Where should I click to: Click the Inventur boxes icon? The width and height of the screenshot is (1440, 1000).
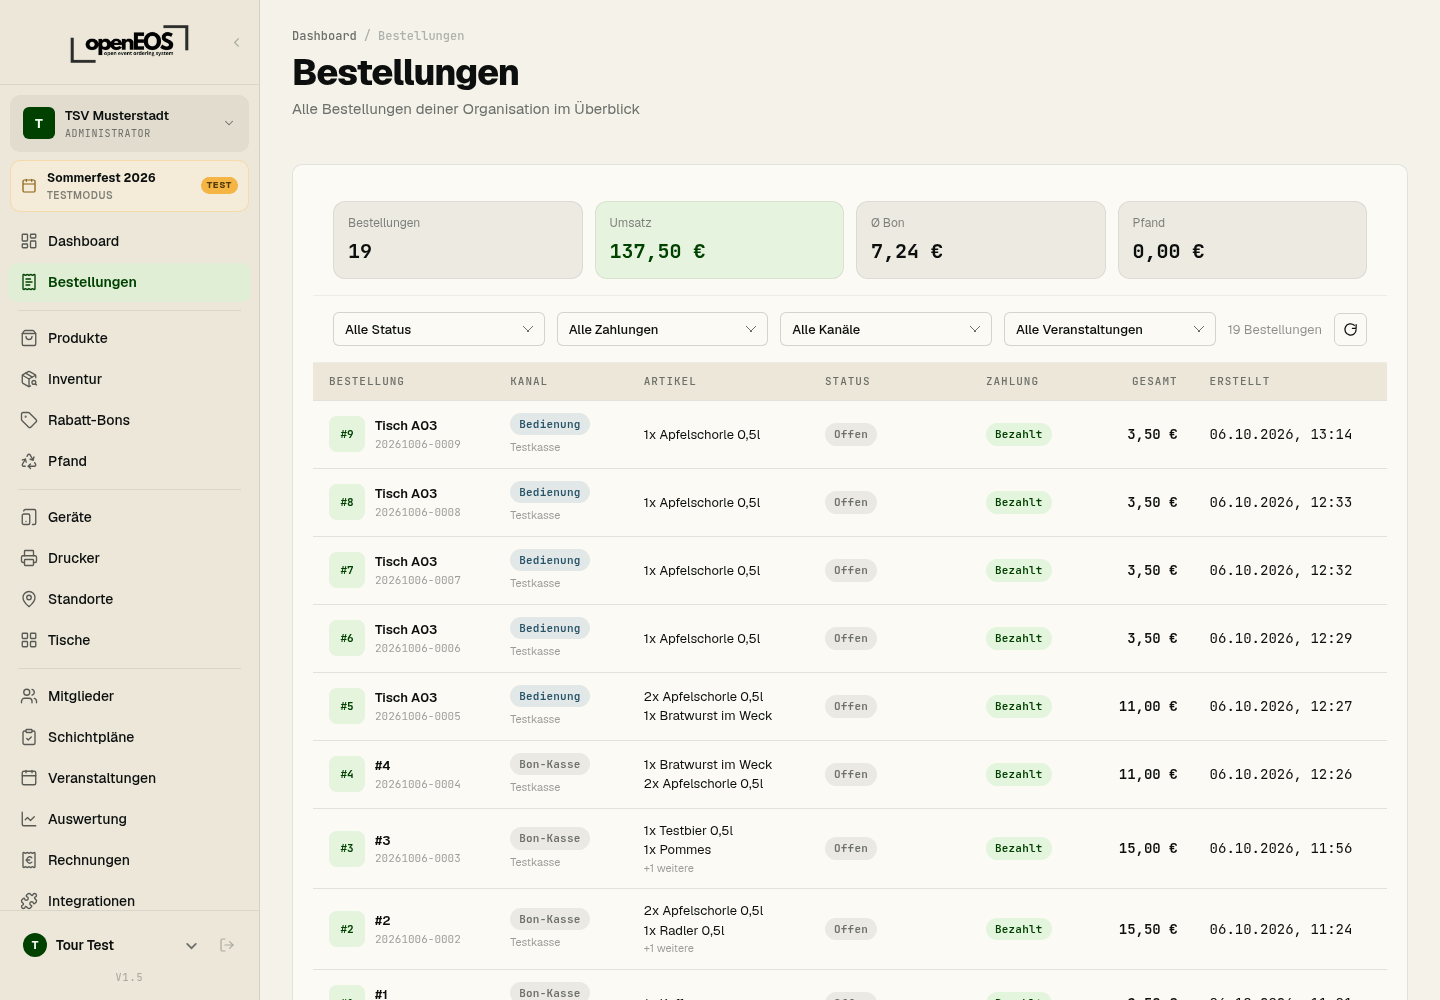click(x=29, y=379)
